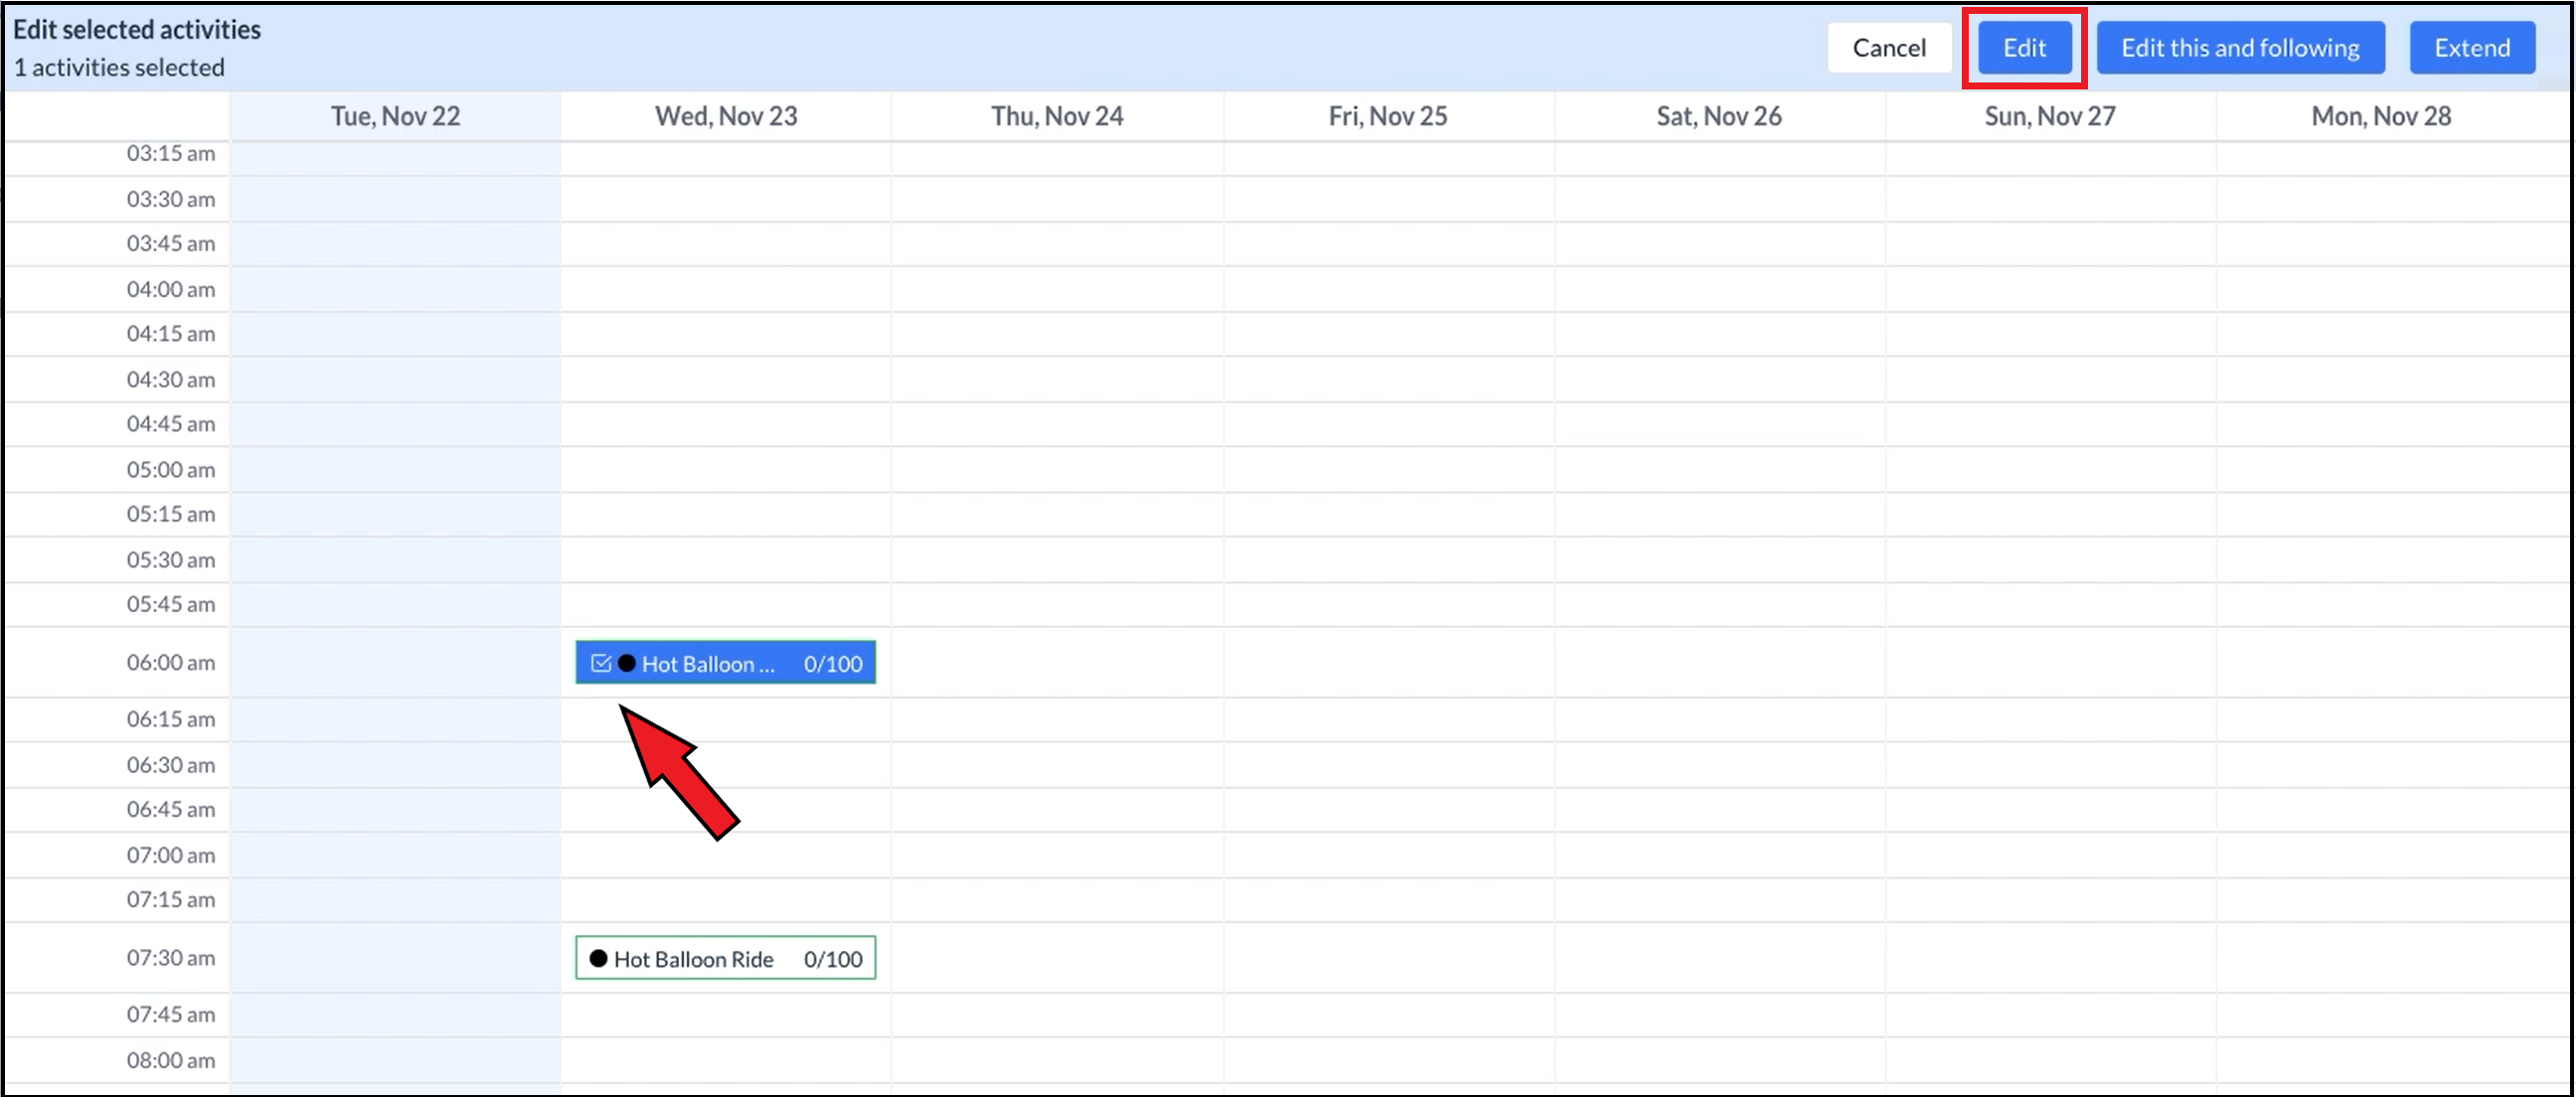Viewport: 2576px width, 1097px height.
Task: Click the status dot on the 7:30 am Hot Balloon Ride
Action: pos(597,958)
